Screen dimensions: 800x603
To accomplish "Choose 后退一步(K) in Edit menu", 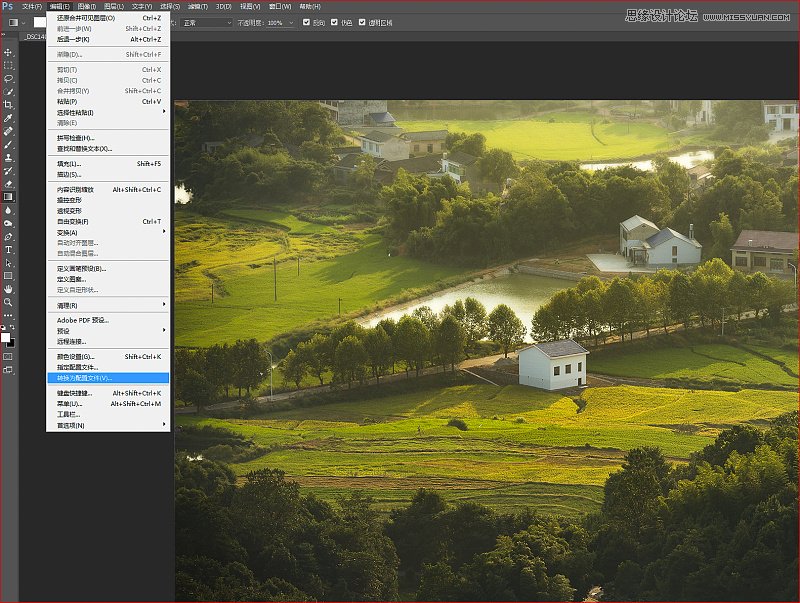I will point(108,39).
